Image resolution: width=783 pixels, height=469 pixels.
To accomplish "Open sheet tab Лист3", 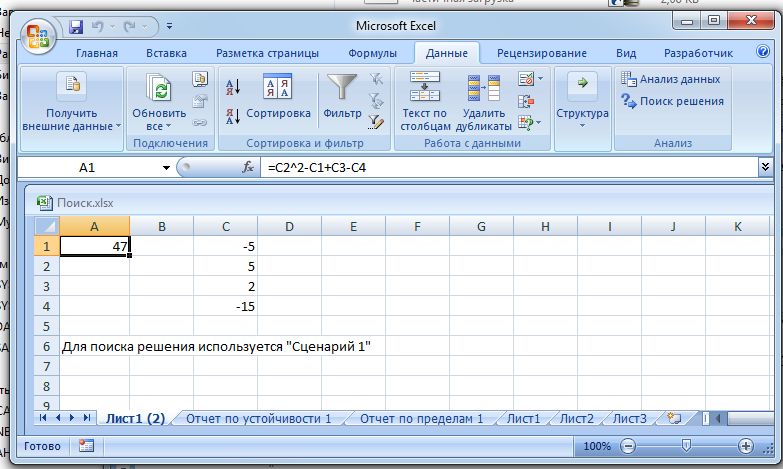I will (x=630, y=419).
